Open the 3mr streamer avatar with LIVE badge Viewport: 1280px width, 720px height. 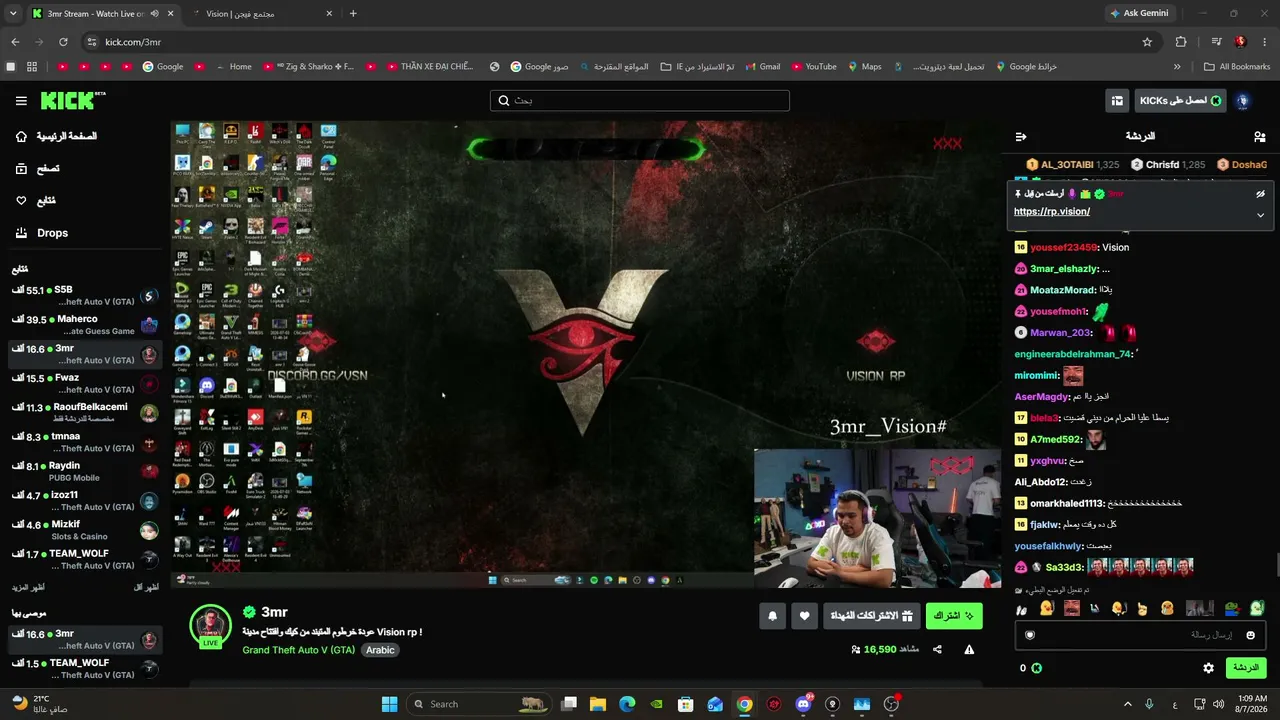[x=210, y=626]
